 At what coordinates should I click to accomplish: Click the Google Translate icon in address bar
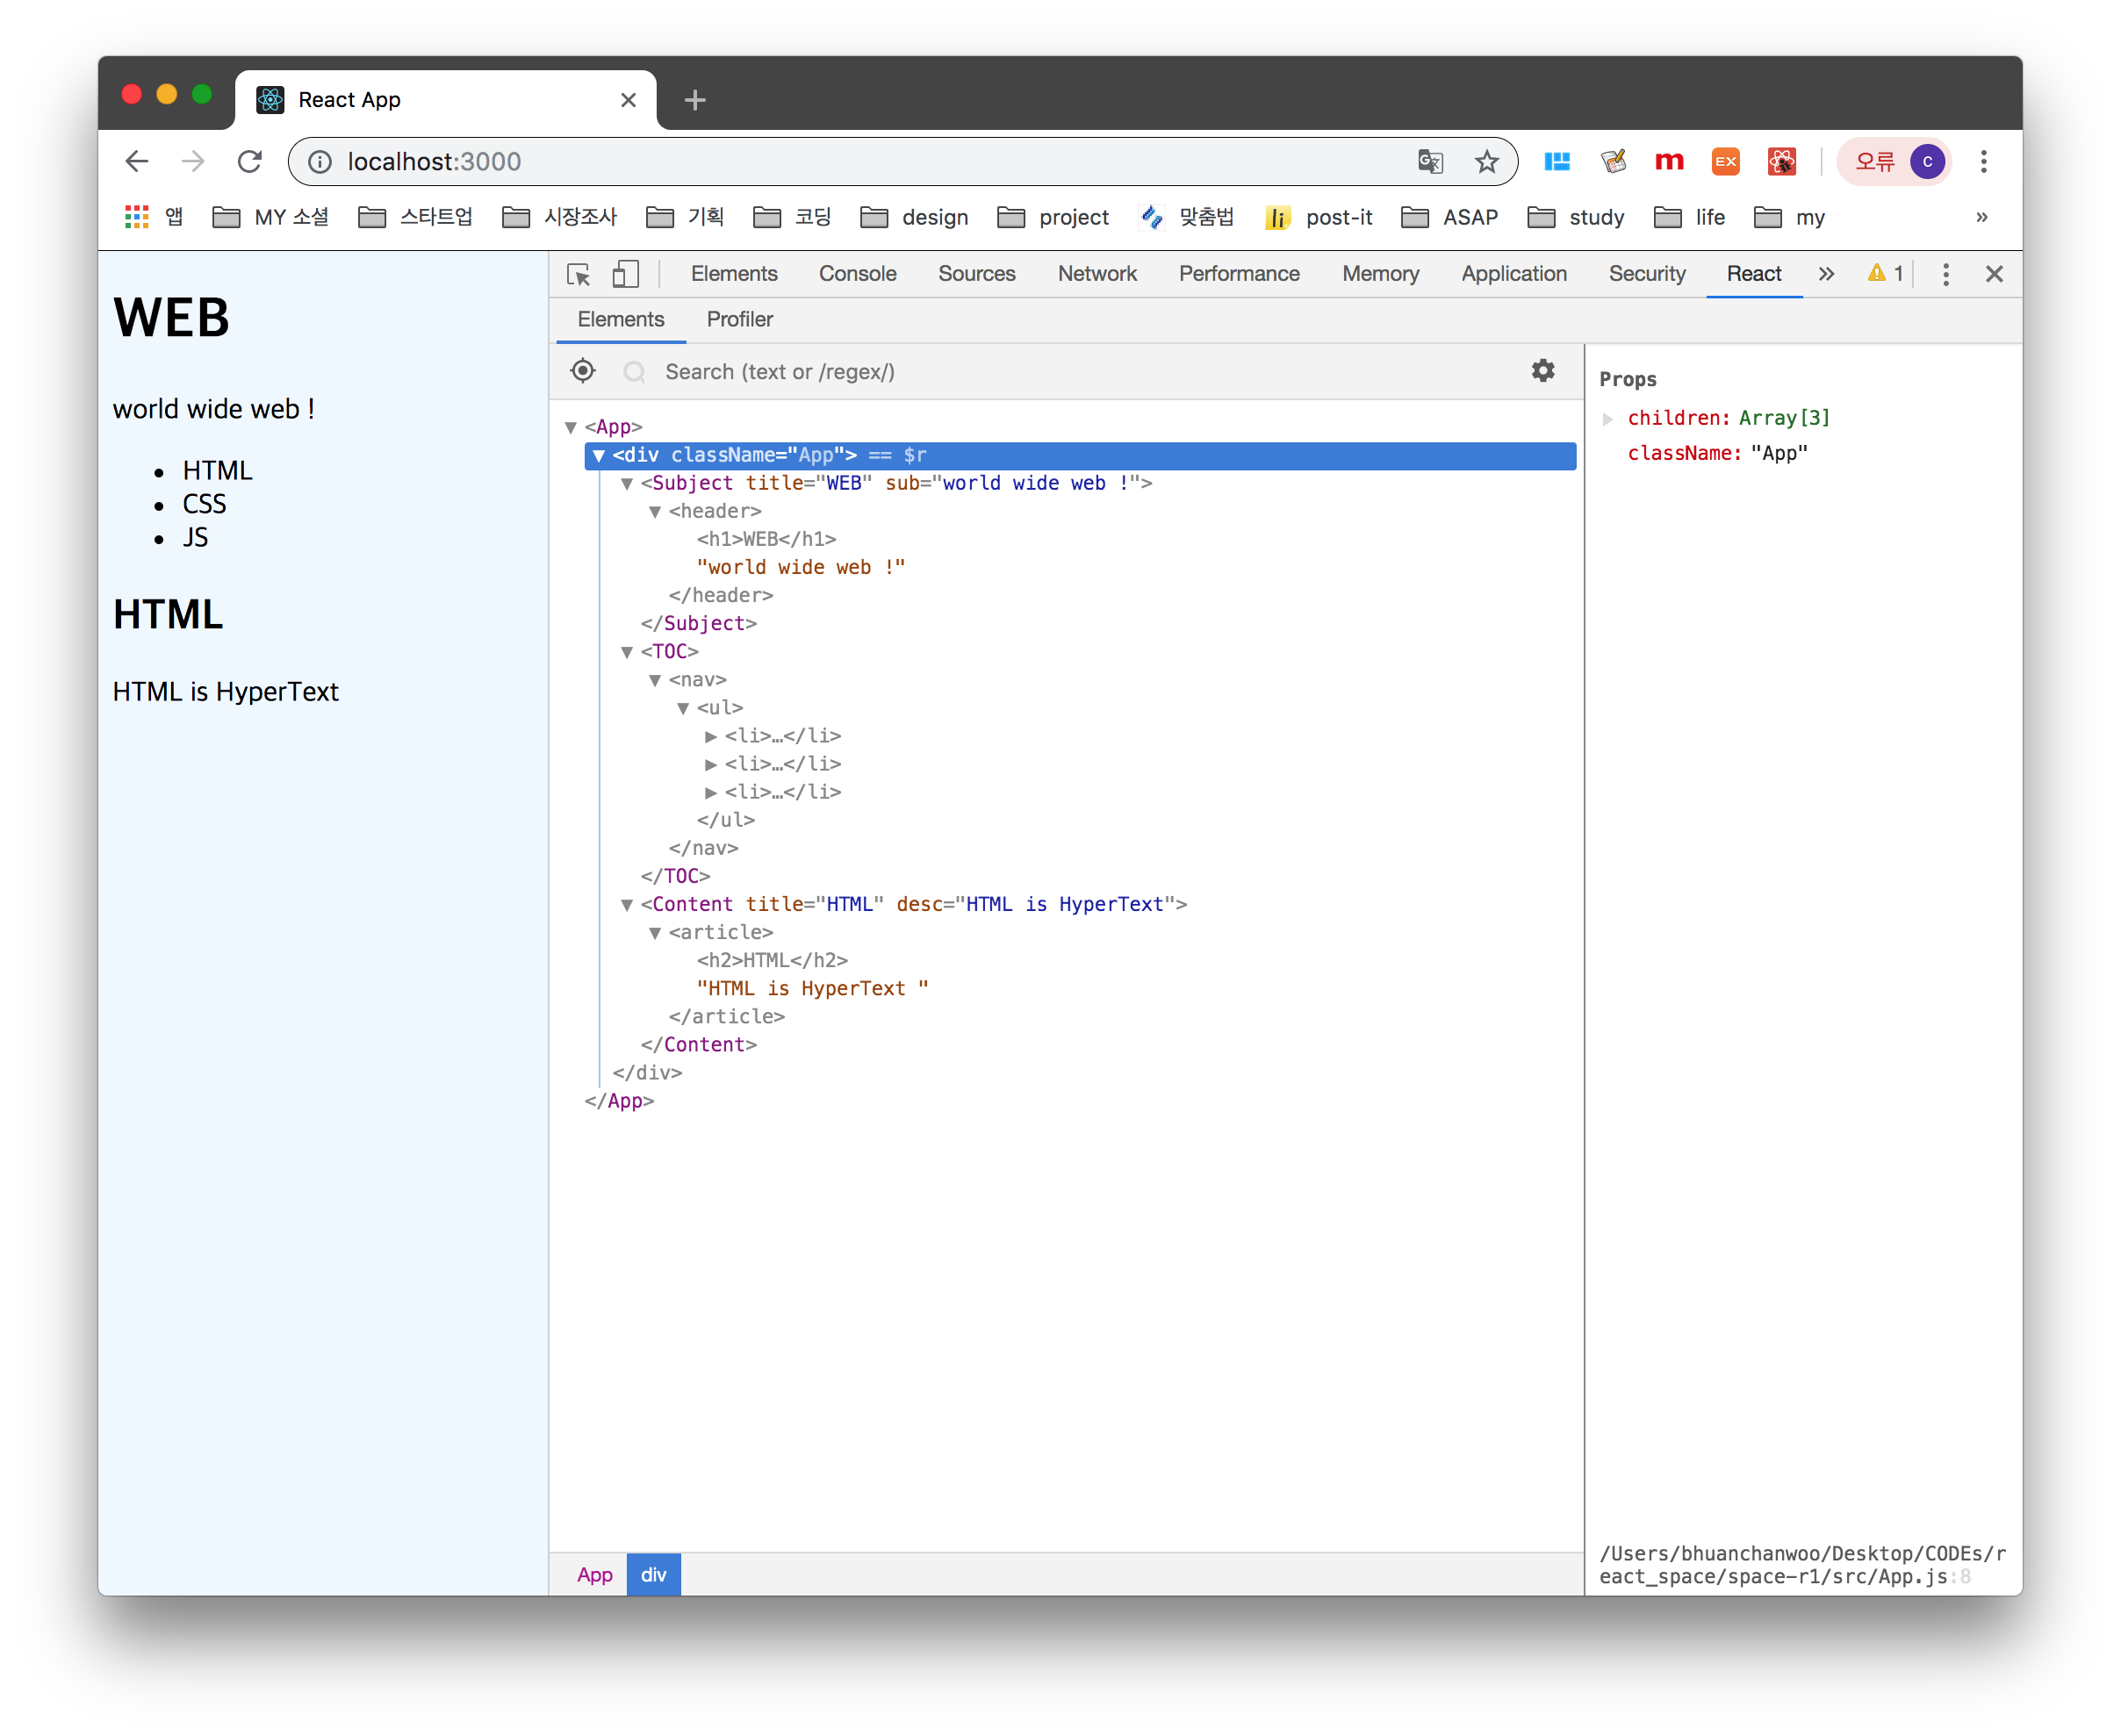coord(1430,162)
